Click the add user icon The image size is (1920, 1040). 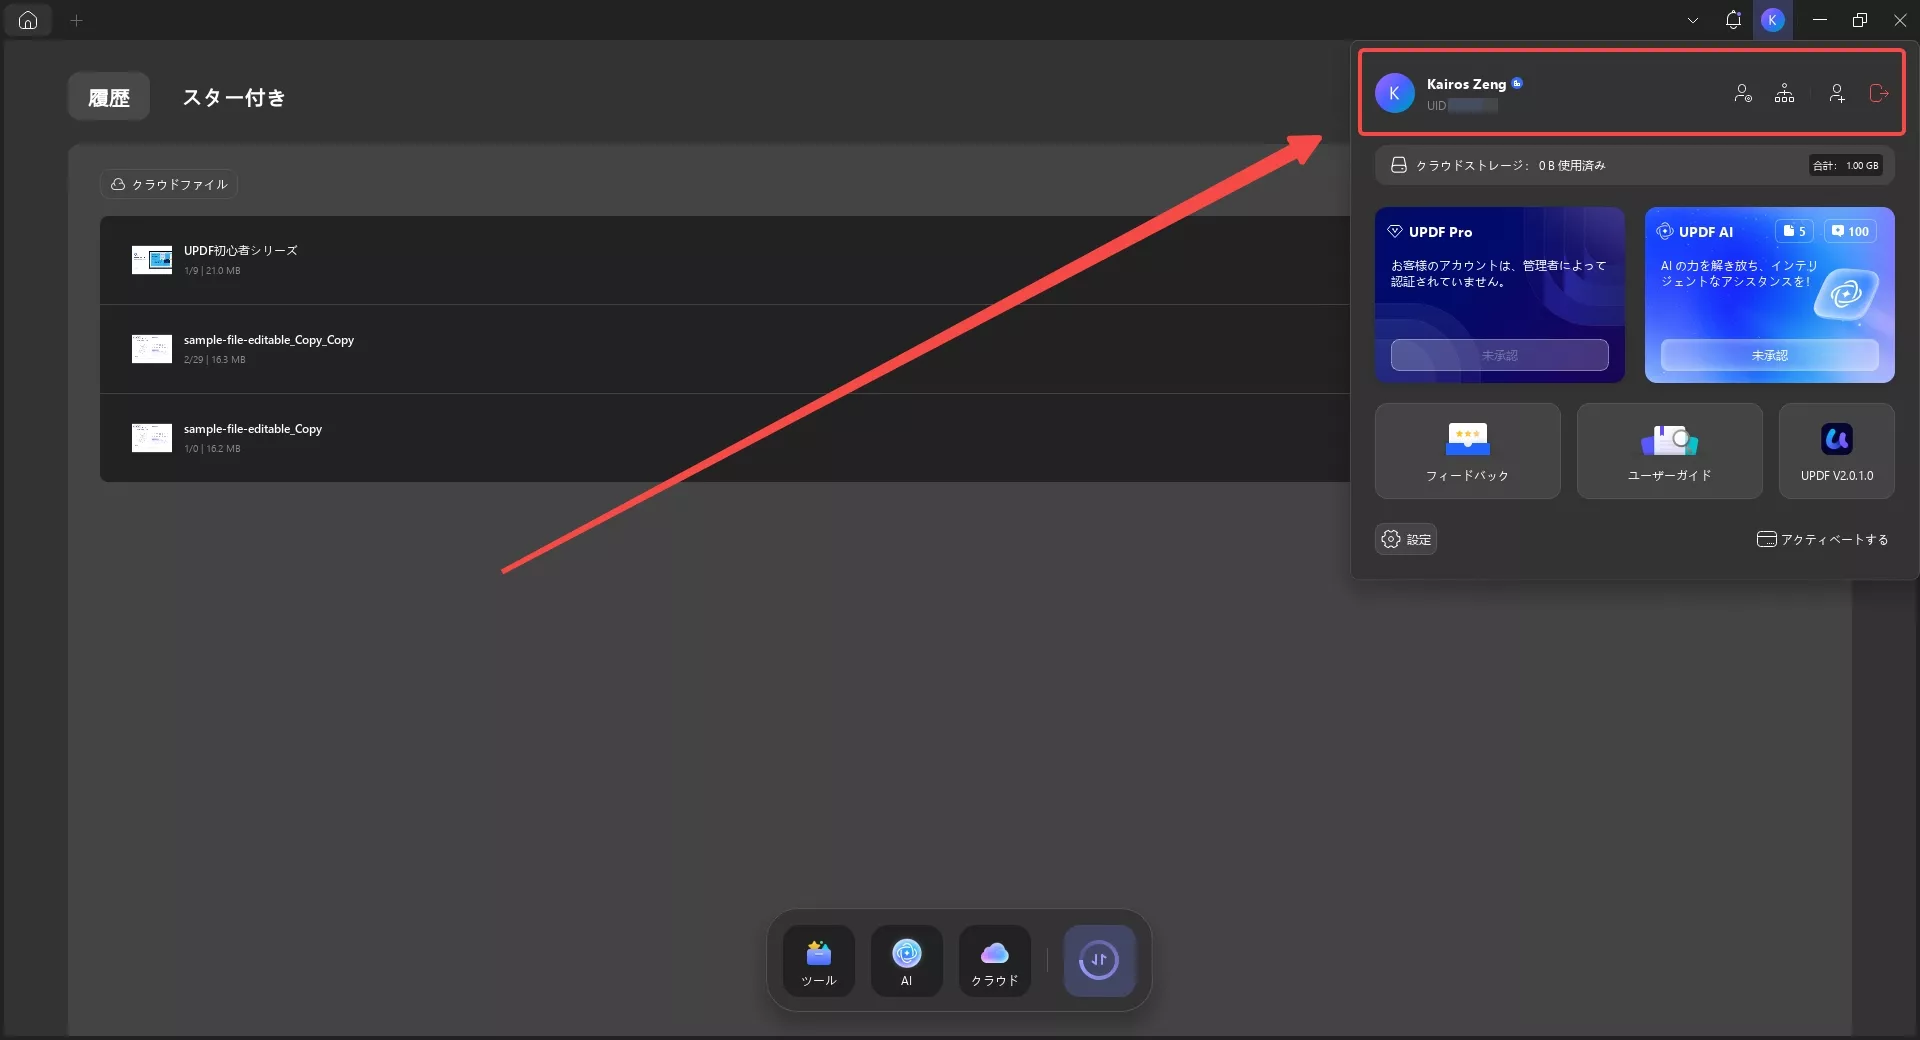pos(1837,93)
